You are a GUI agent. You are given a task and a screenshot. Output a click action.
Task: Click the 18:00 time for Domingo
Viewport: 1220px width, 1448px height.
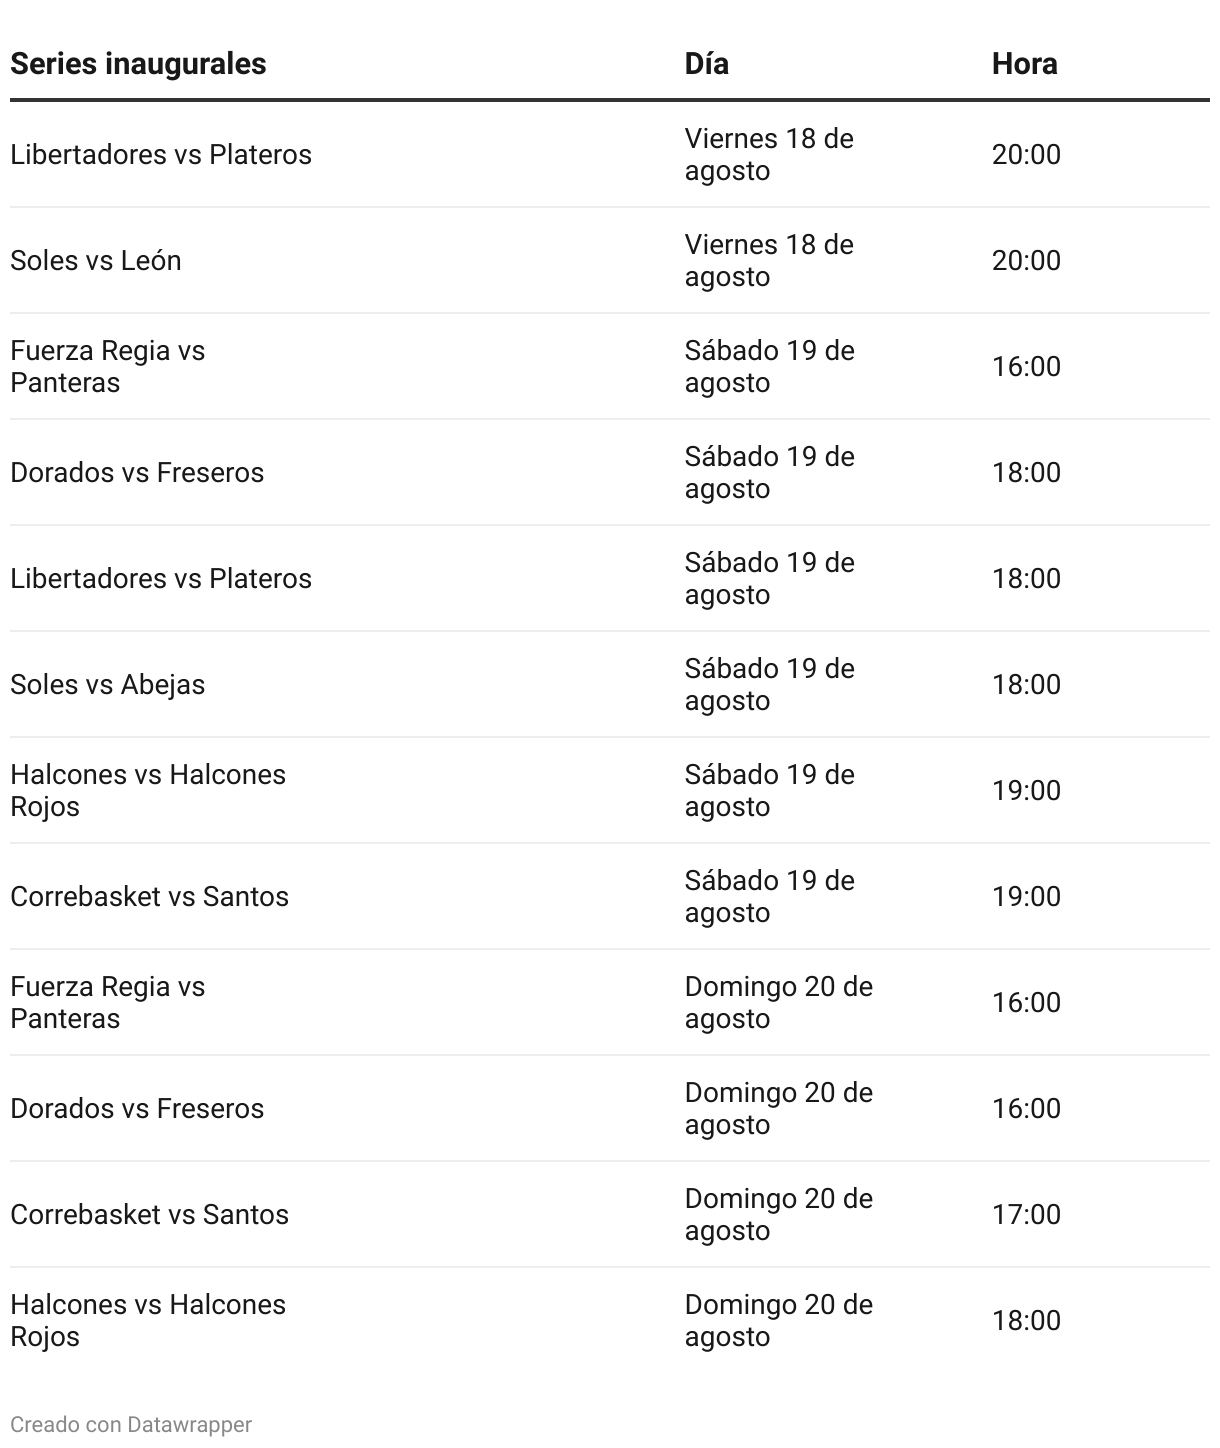pos(1026,1321)
